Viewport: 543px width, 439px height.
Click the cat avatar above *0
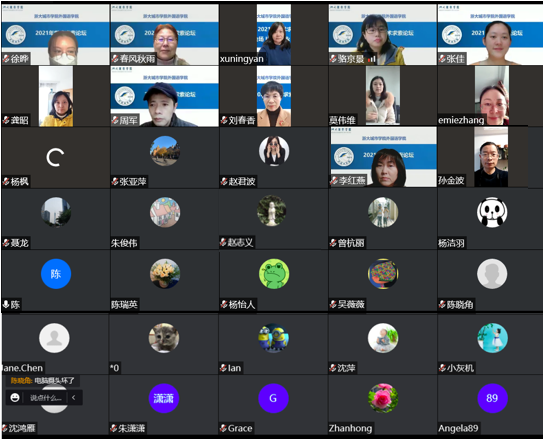coord(164,338)
